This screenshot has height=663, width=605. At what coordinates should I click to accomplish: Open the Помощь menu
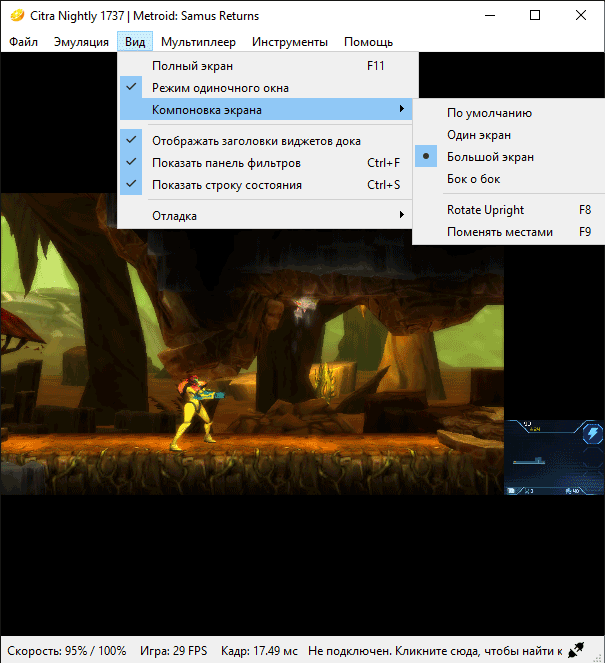click(368, 42)
